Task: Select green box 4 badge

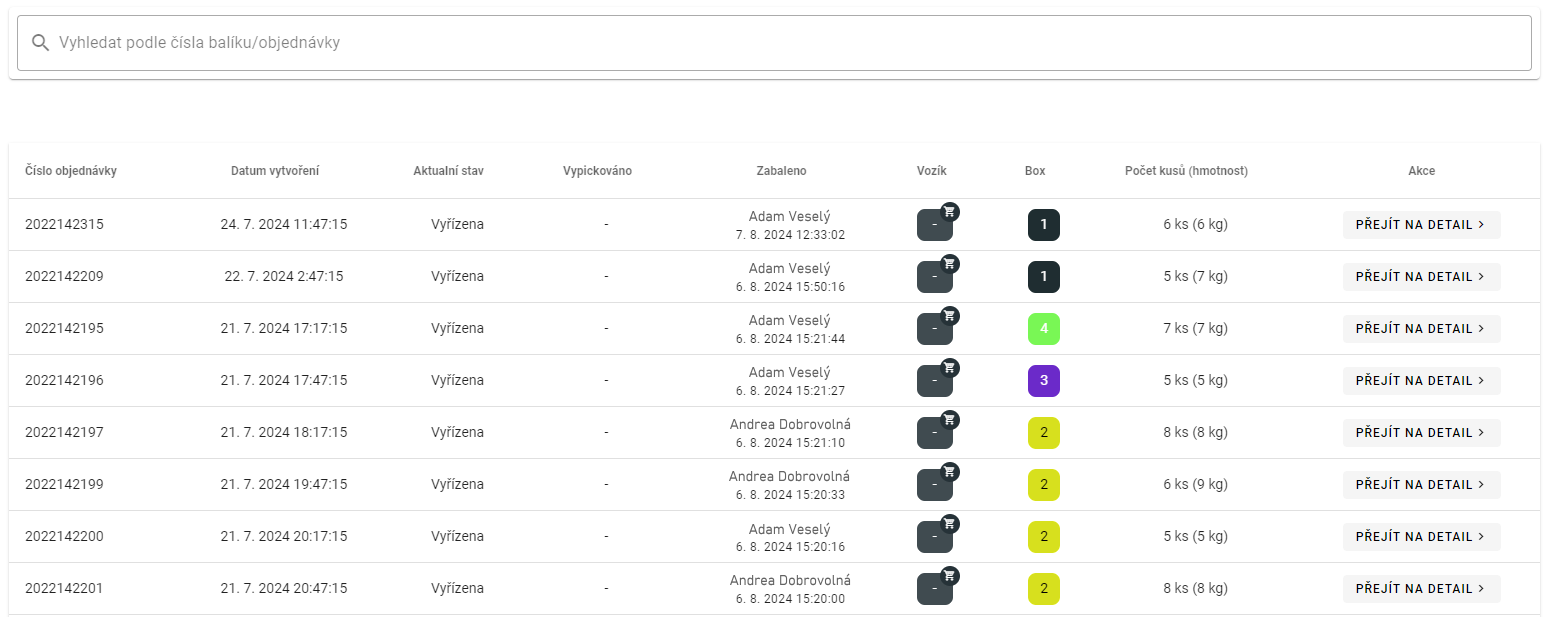Action: coord(1043,329)
